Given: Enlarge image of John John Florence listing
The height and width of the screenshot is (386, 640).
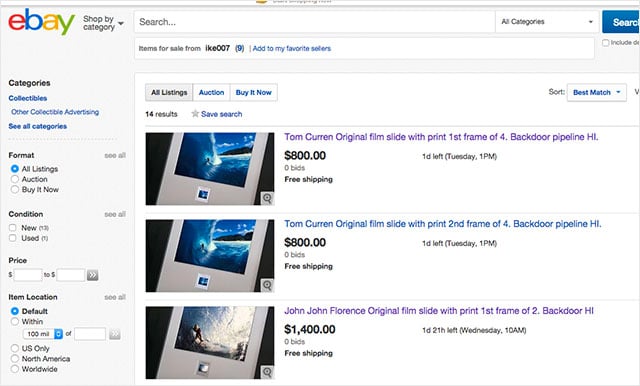Looking at the screenshot, I should pos(267,372).
